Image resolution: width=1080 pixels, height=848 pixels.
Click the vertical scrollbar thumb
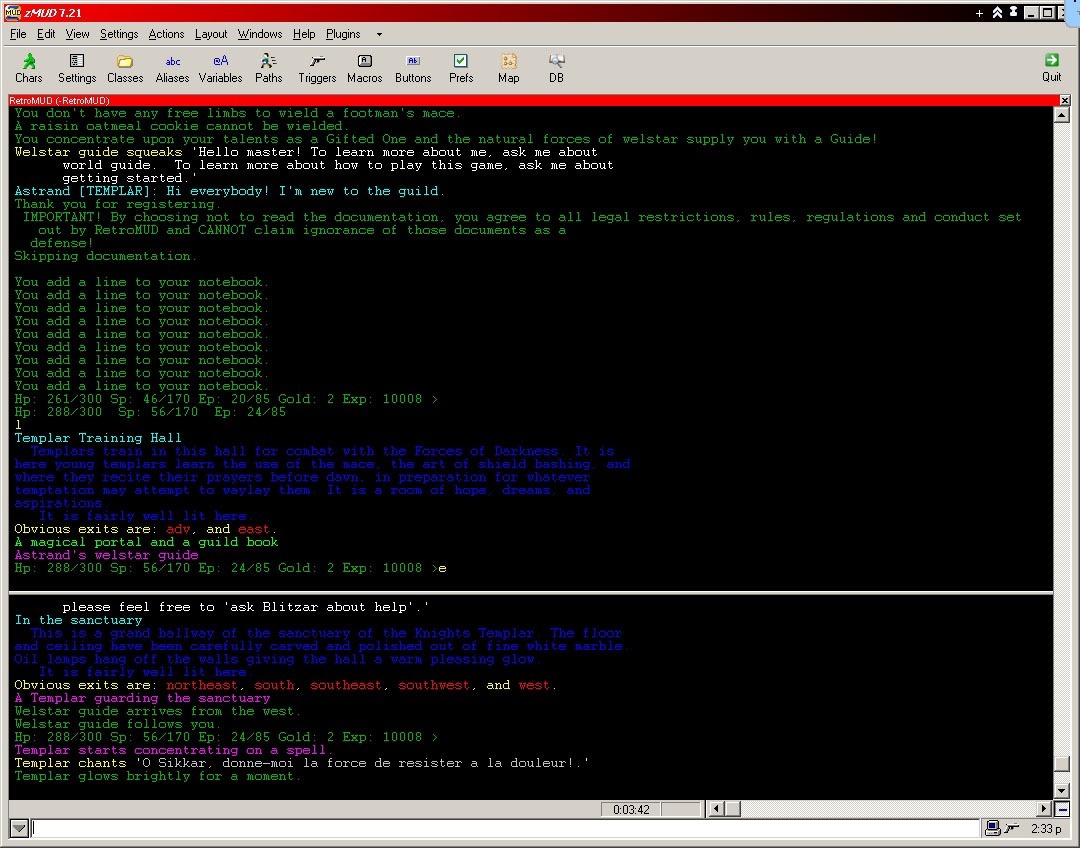[x=1061, y=764]
